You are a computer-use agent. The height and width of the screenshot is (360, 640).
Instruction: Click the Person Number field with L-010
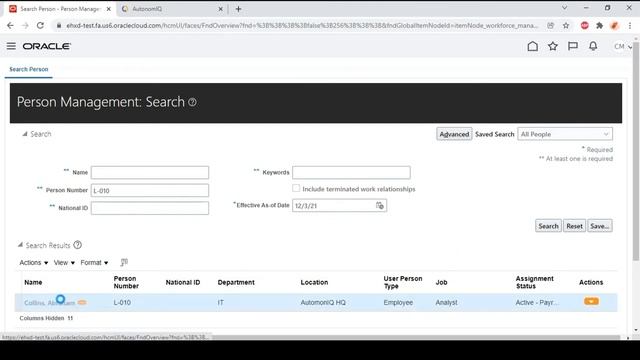pos(150,190)
